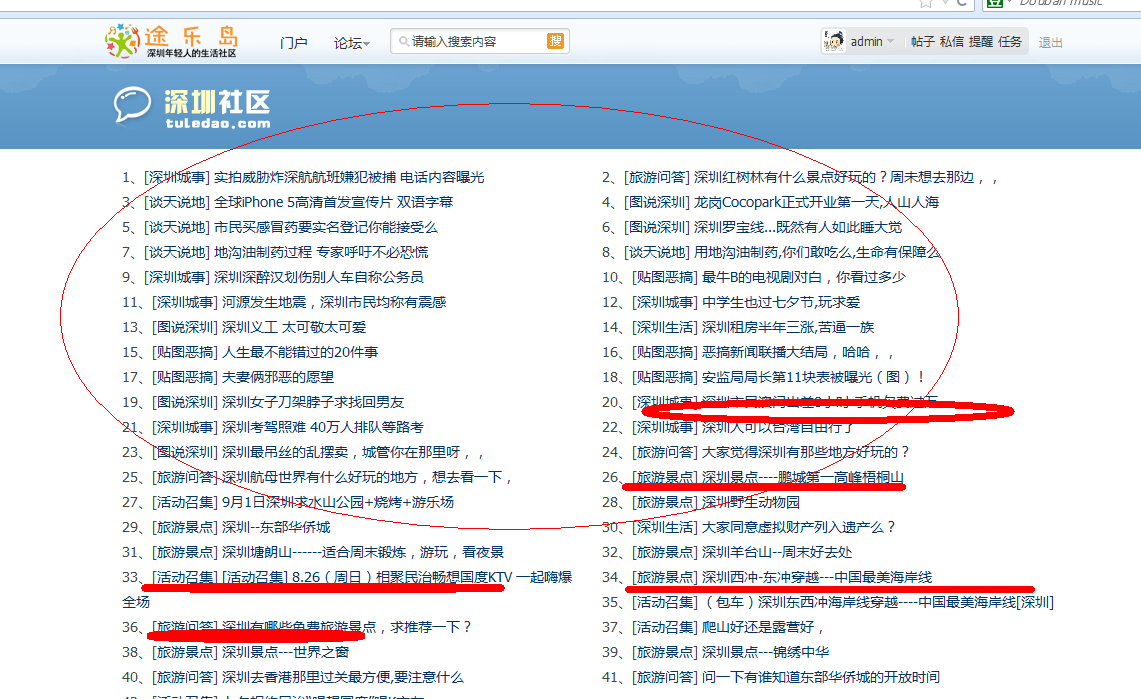The width and height of the screenshot is (1141, 699).
Task: Open post 地沟油制药过程 专家呼吁不必恐慌
Action: (x=321, y=252)
